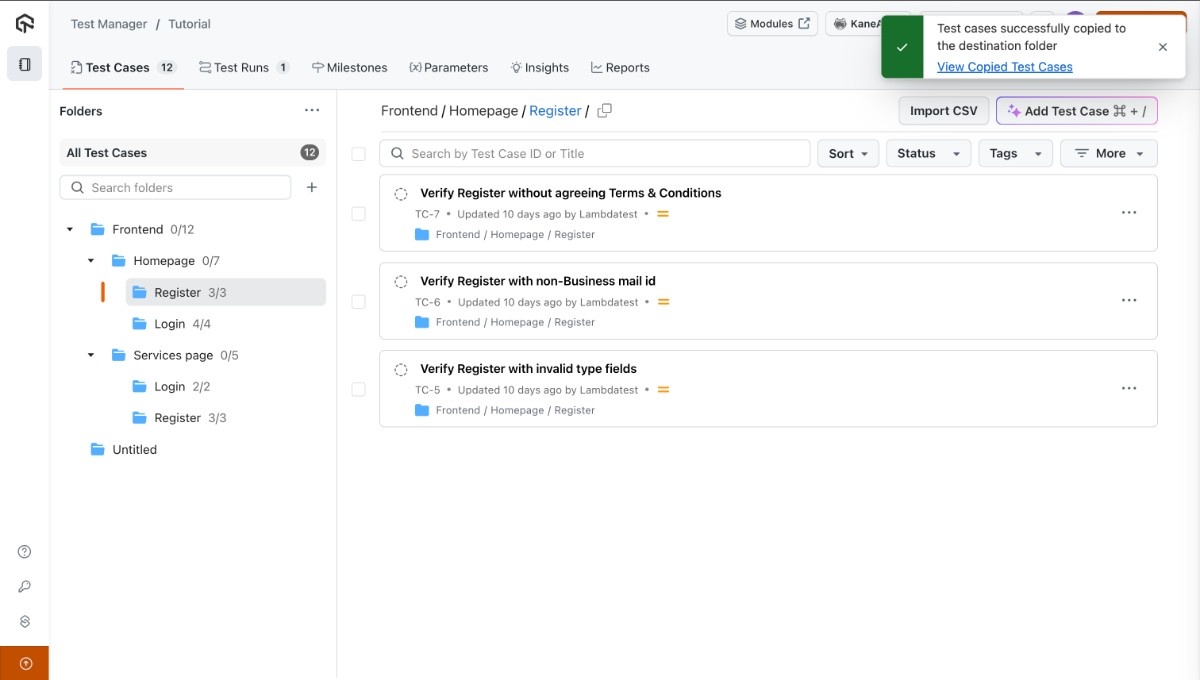Click the help question mark icon in sidebar

(x=25, y=552)
